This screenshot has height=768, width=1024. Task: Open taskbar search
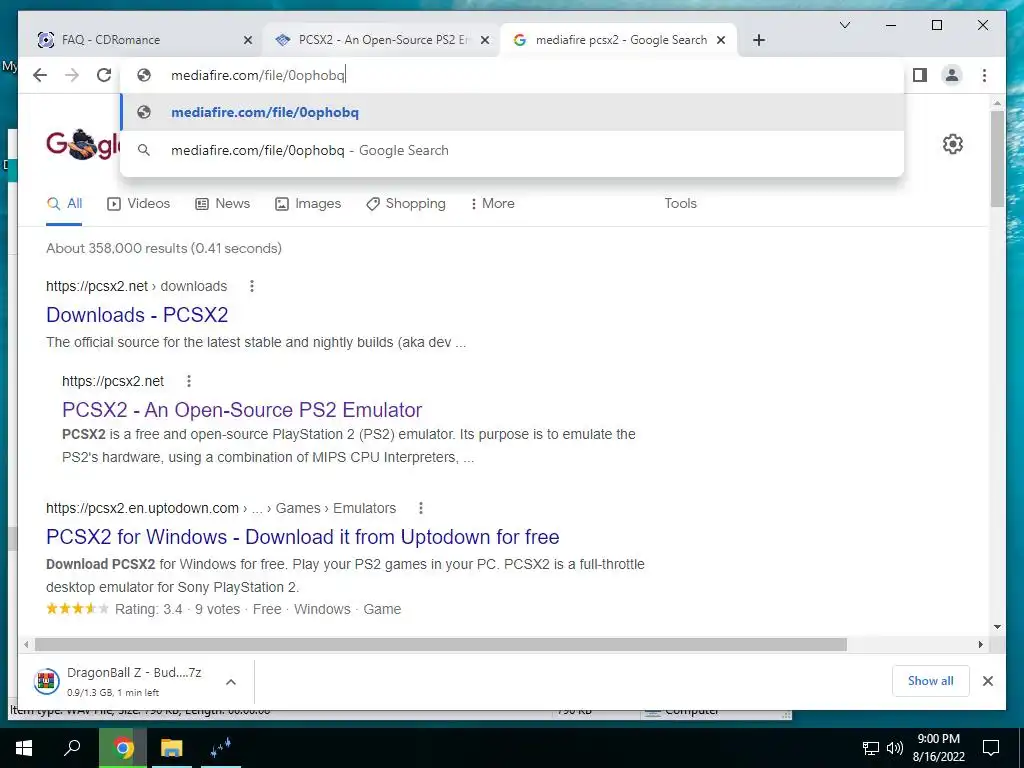coord(72,748)
